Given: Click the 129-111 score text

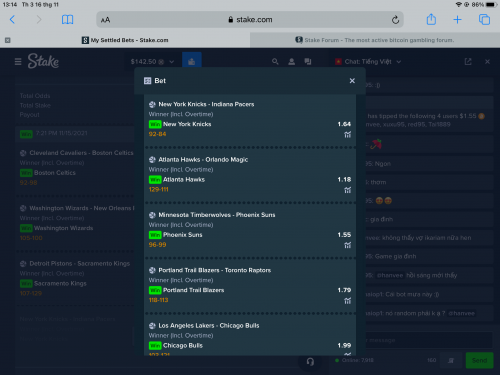Looking at the screenshot, I should tap(159, 189).
